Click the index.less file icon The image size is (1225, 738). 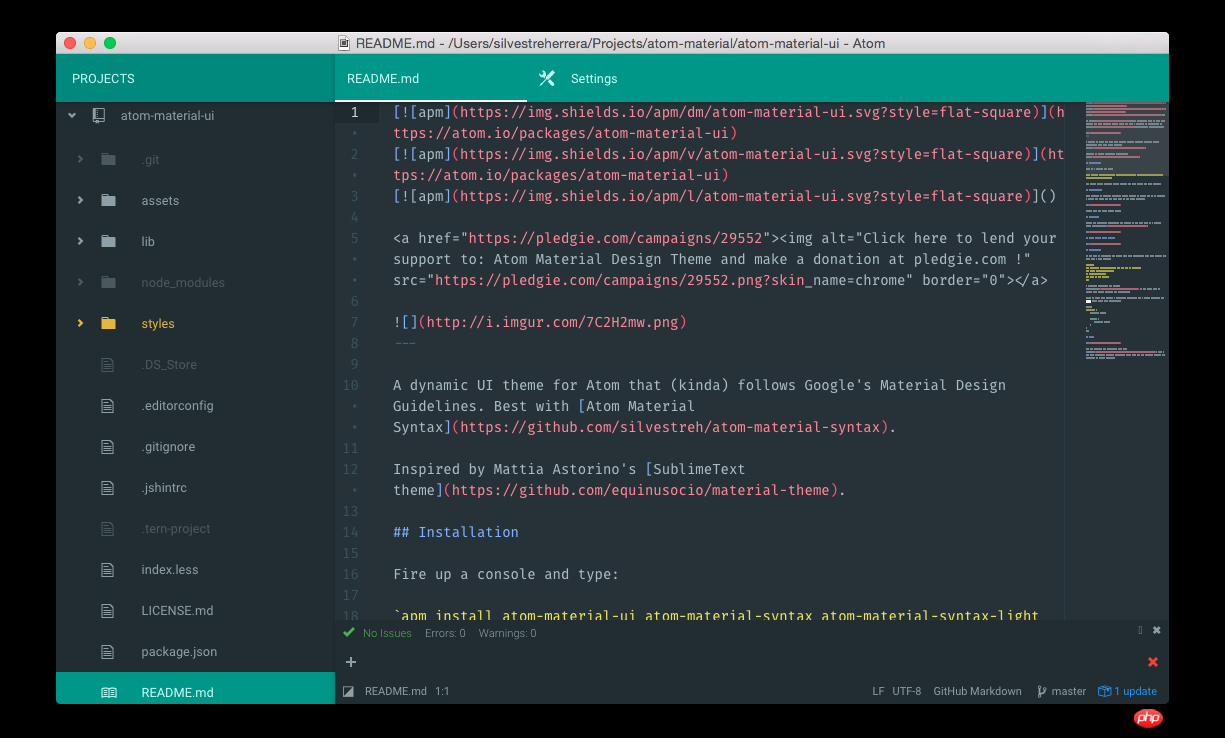(108, 569)
